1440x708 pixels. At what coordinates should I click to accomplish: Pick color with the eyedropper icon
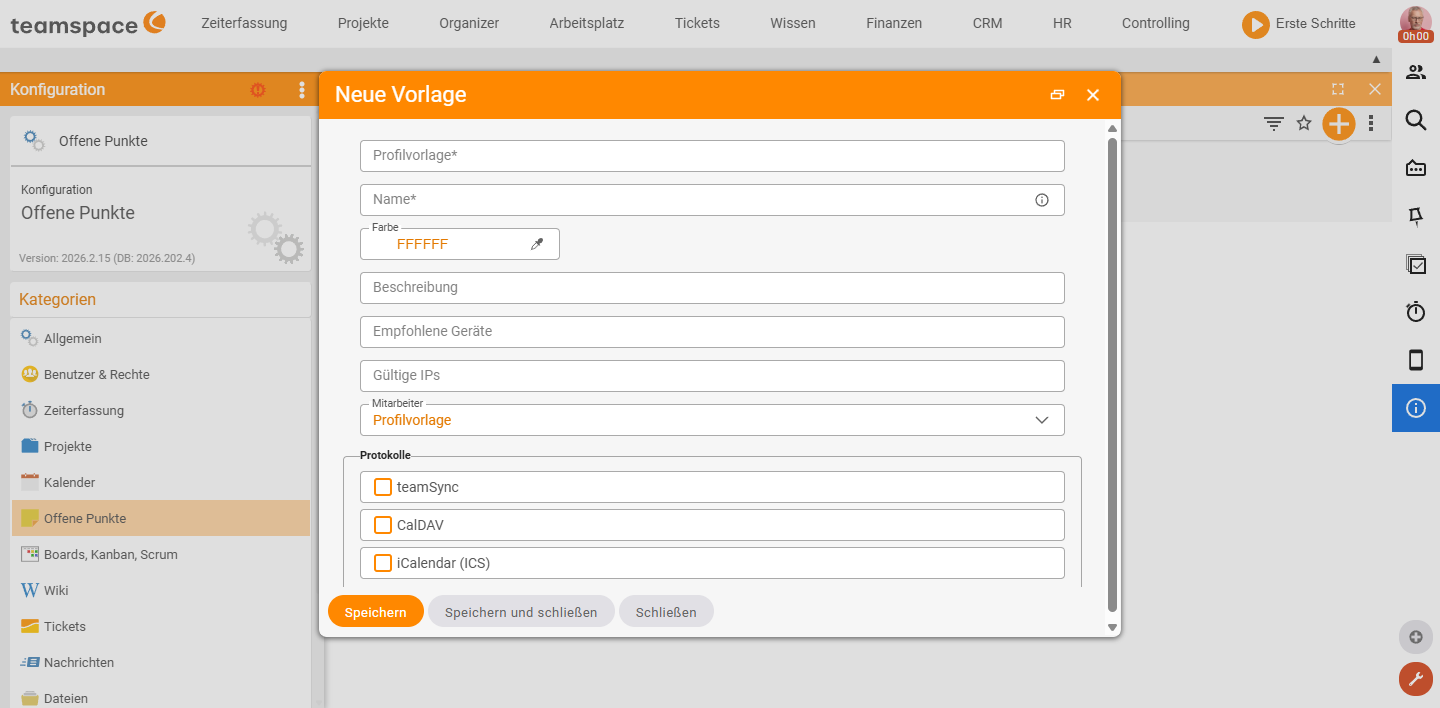[537, 244]
